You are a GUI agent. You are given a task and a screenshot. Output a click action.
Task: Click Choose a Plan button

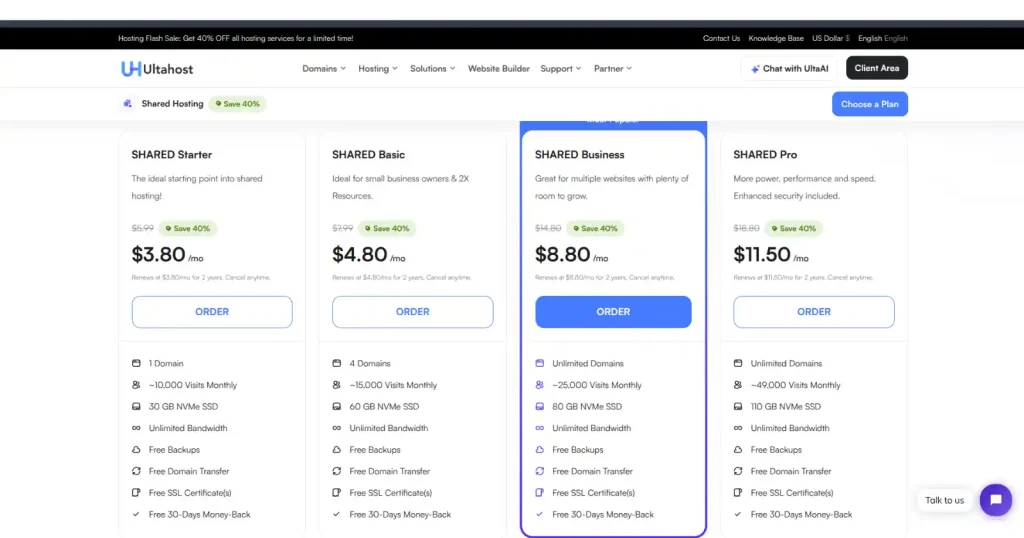point(869,104)
